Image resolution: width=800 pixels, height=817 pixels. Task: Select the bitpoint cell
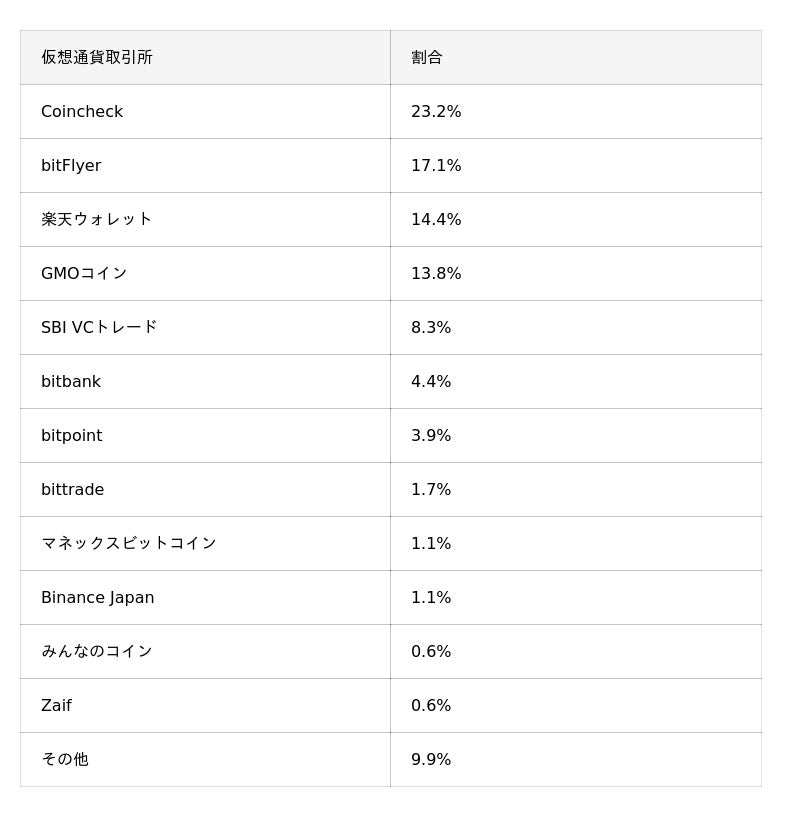pyautogui.click(x=72, y=436)
